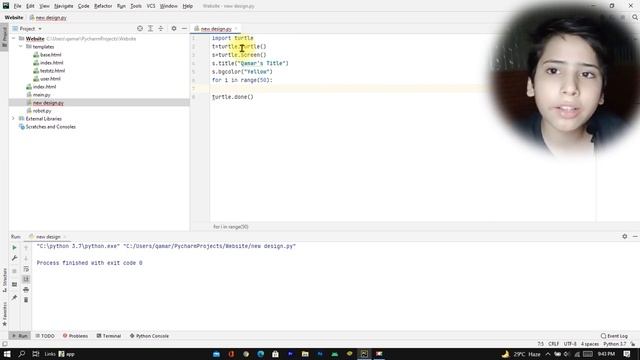Click the collapse all icon in Project panel
The width and height of the screenshot is (640, 360).
click(161, 29)
